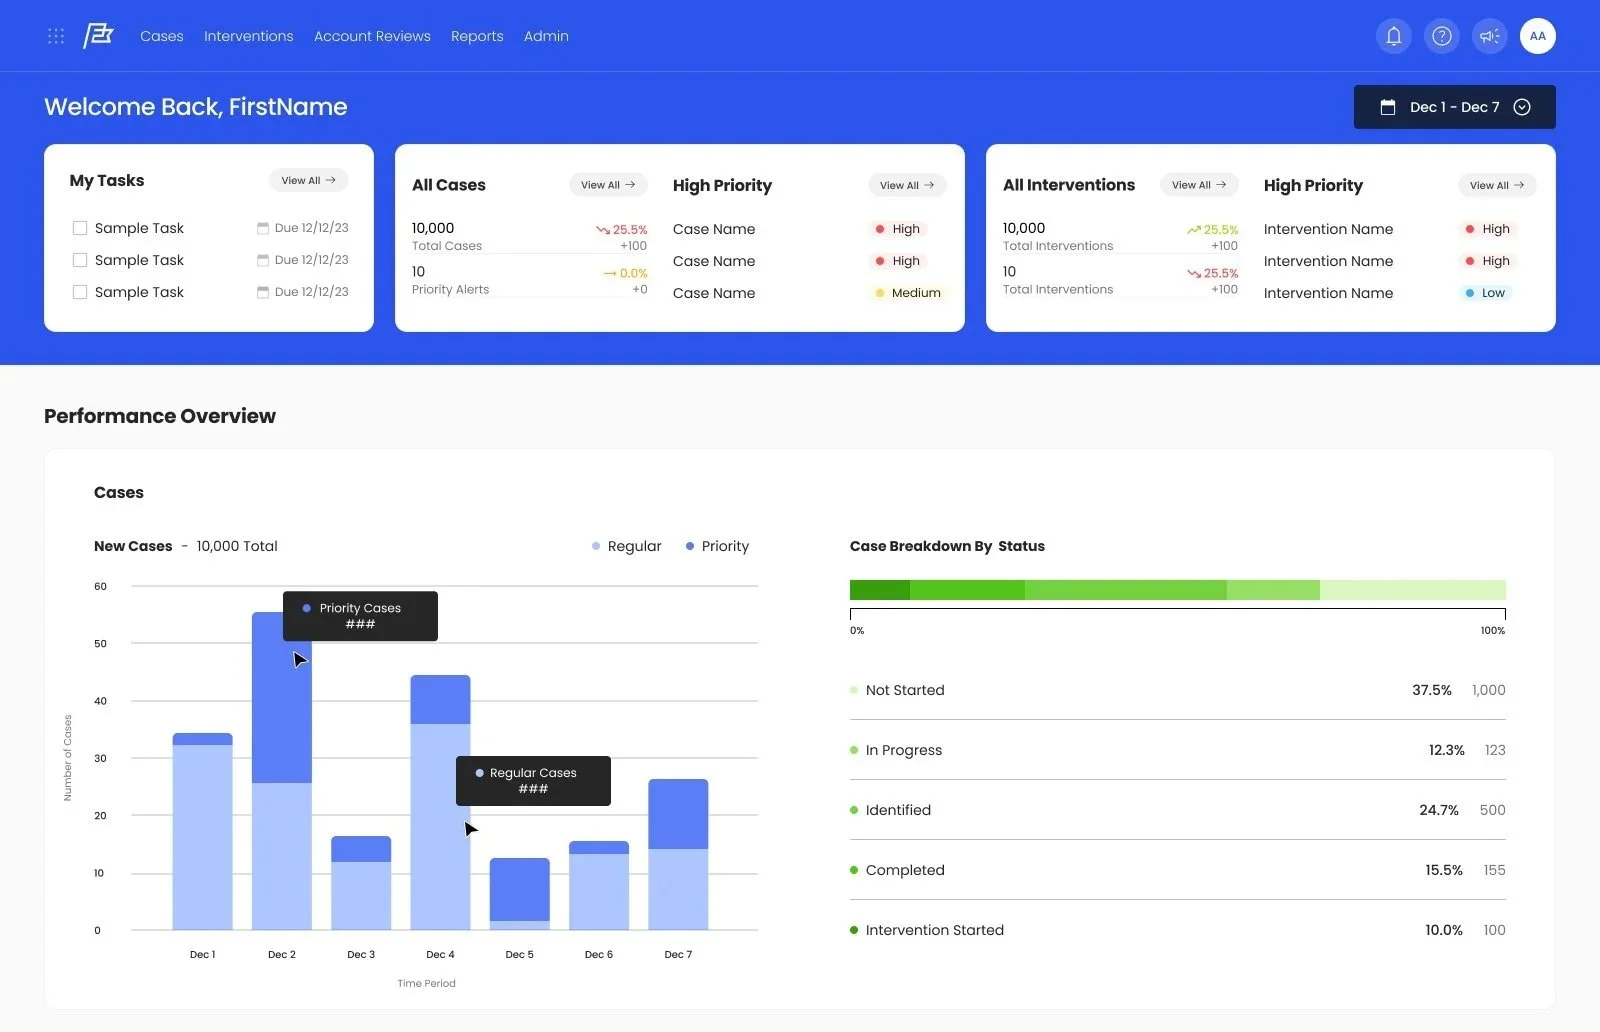
Task: Click the Dec 5 priority bar segment
Action: pyautogui.click(x=519, y=889)
